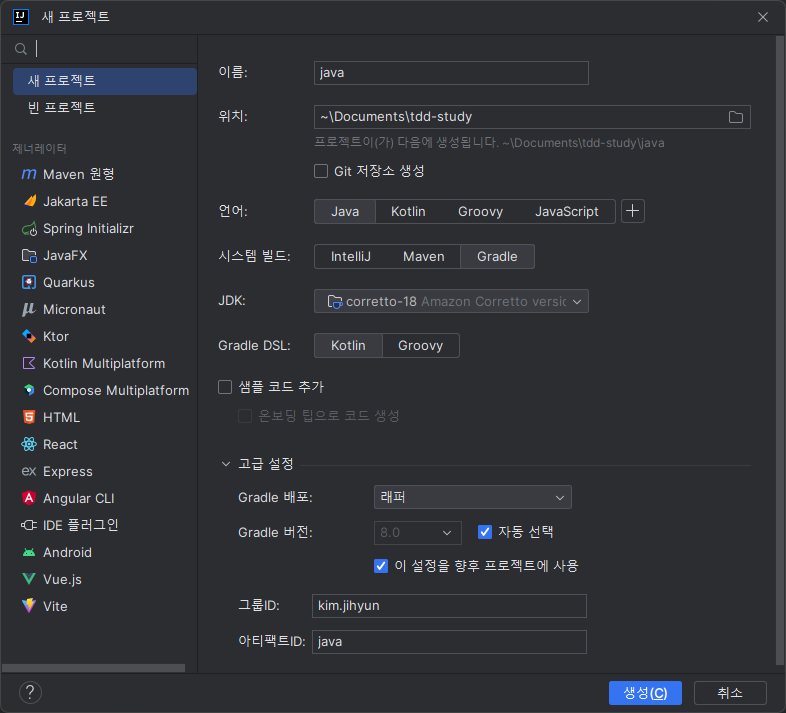Click the Kotlin Multiplatform icon
786x713 pixels.
point(29,363)
